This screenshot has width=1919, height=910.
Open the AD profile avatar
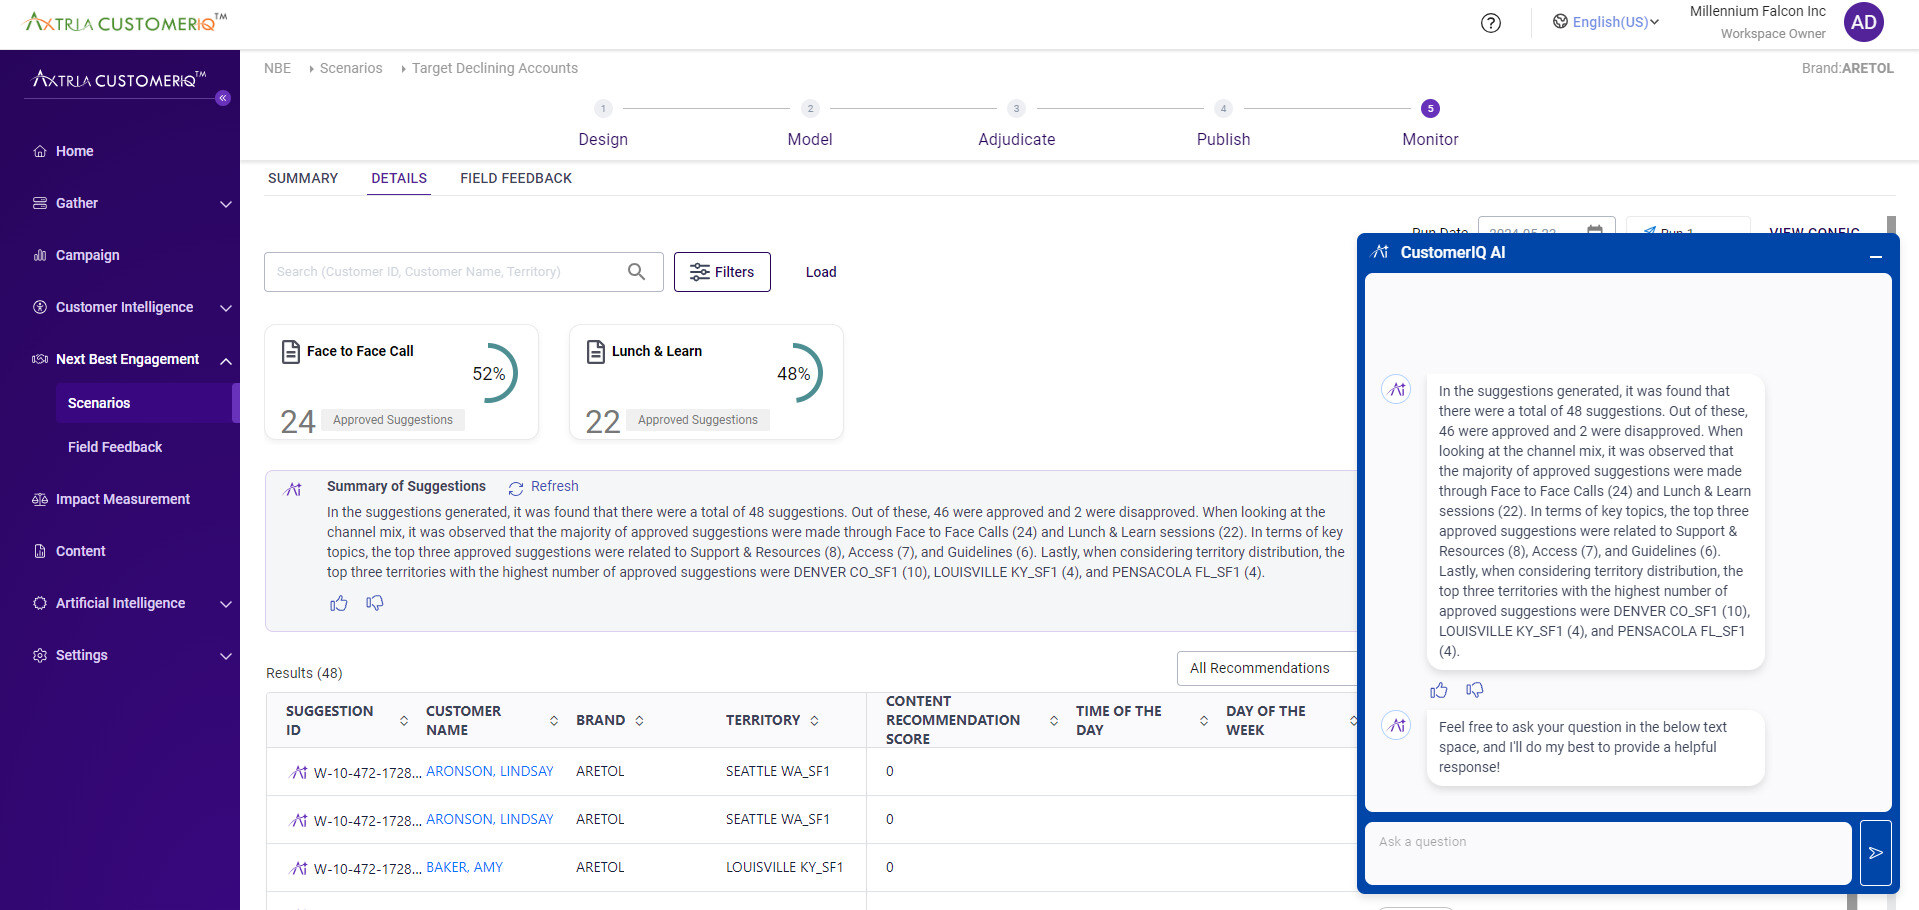(1862, 22)
